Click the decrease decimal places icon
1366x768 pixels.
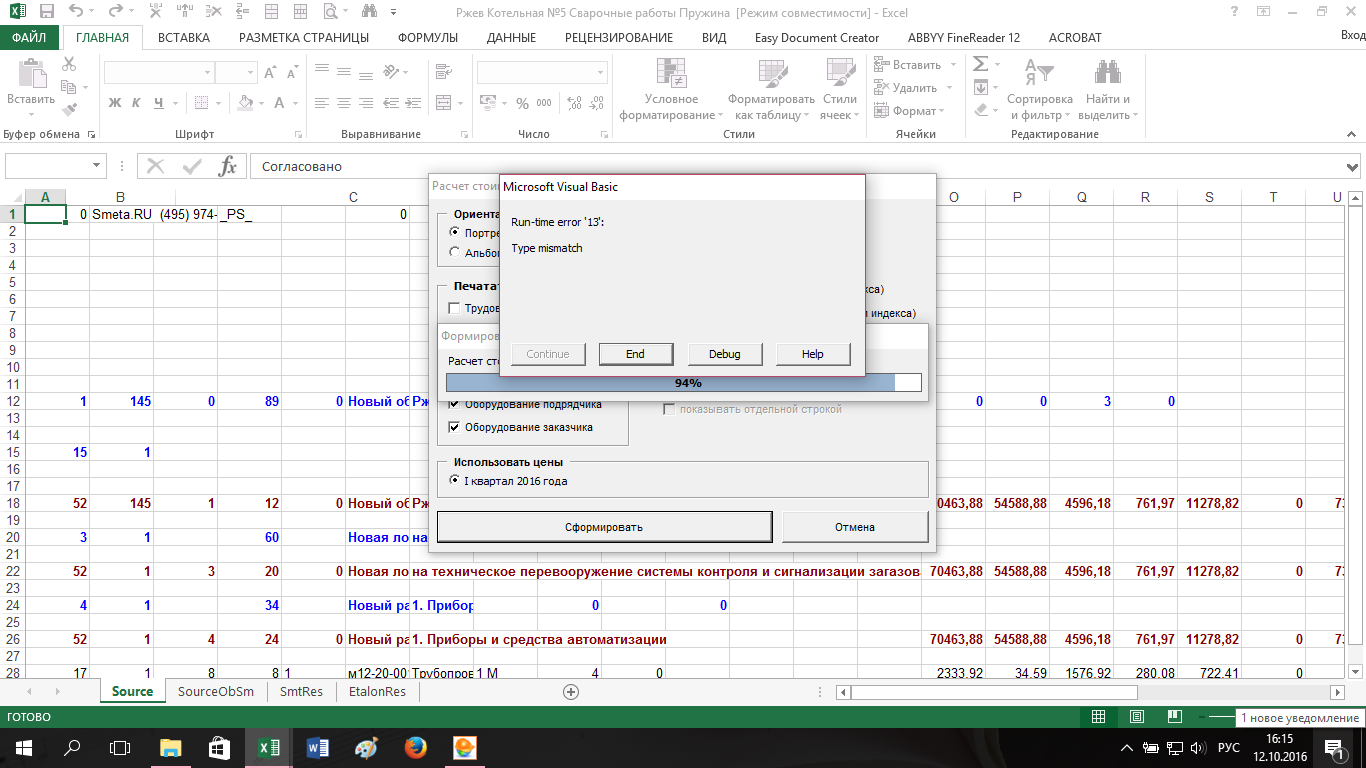[598, 103]
